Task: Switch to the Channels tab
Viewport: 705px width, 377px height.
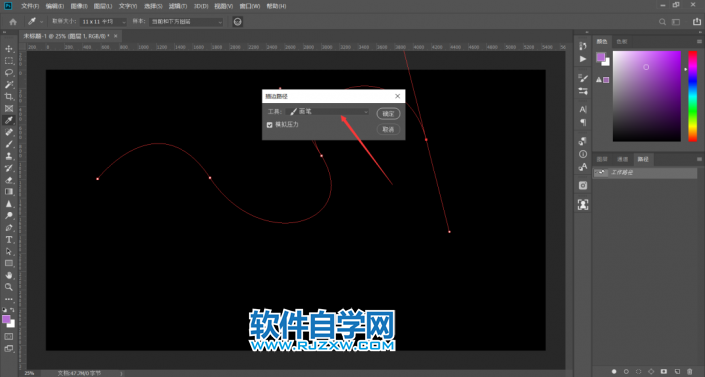Action: pyautogui.click(x=622, y=159)
